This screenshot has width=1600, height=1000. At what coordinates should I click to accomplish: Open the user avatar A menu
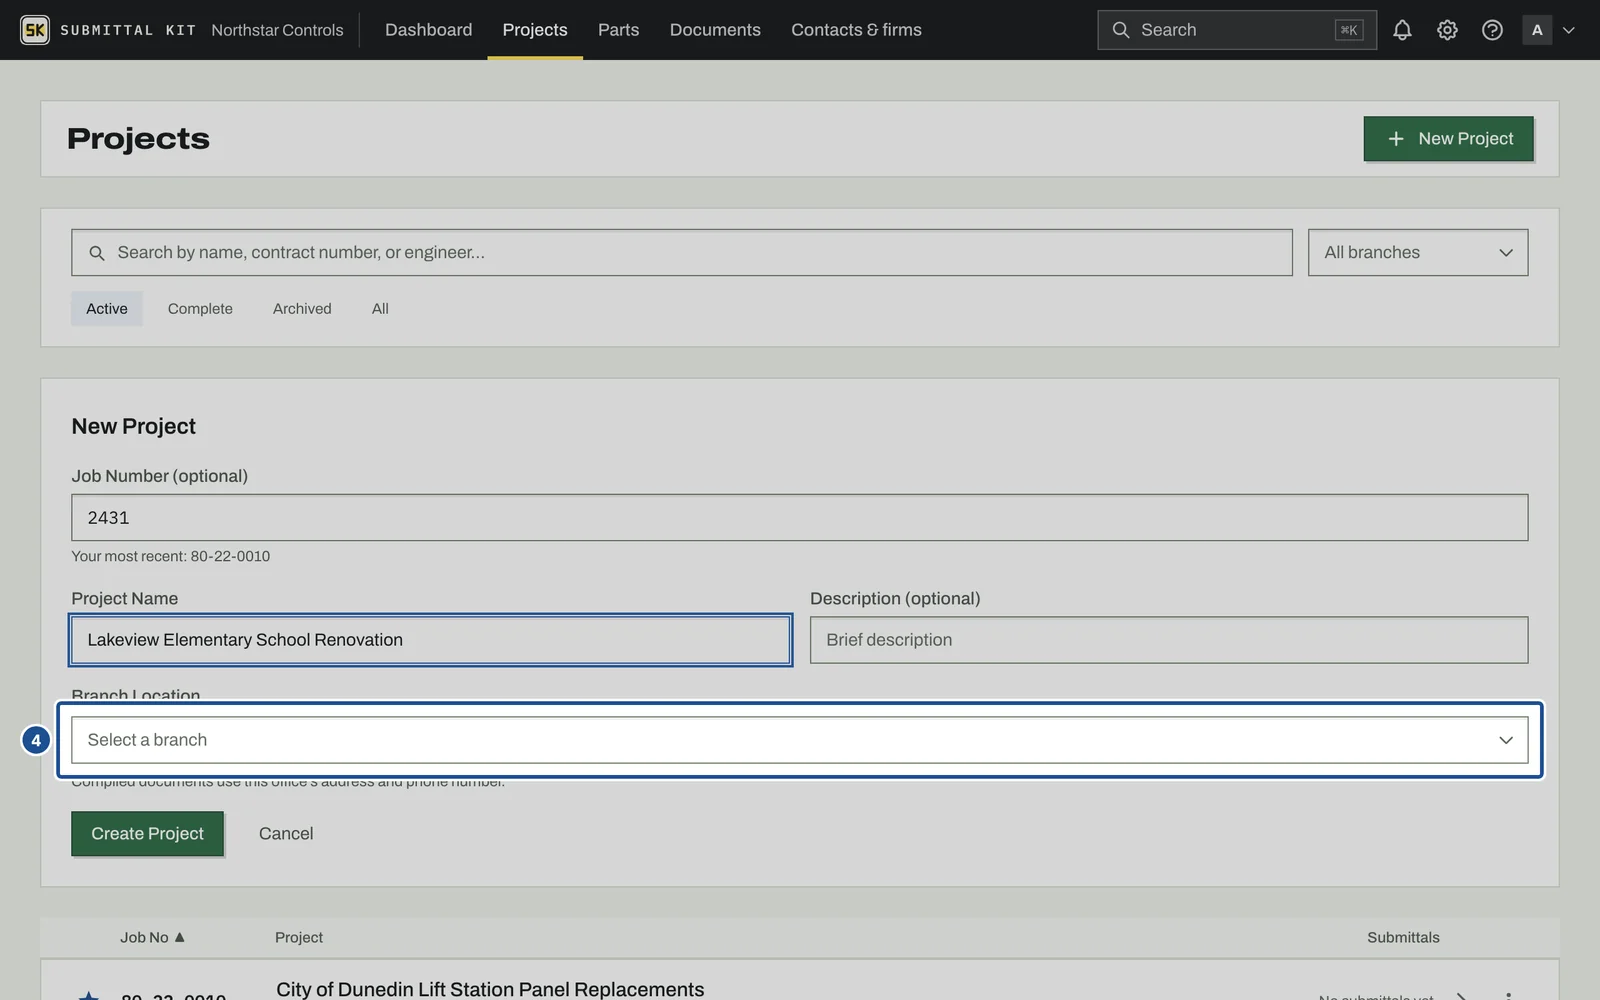1537,30
